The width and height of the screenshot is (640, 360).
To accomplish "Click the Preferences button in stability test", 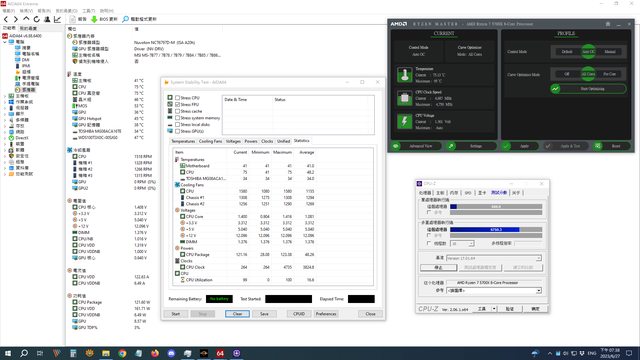I will [326, 314].
